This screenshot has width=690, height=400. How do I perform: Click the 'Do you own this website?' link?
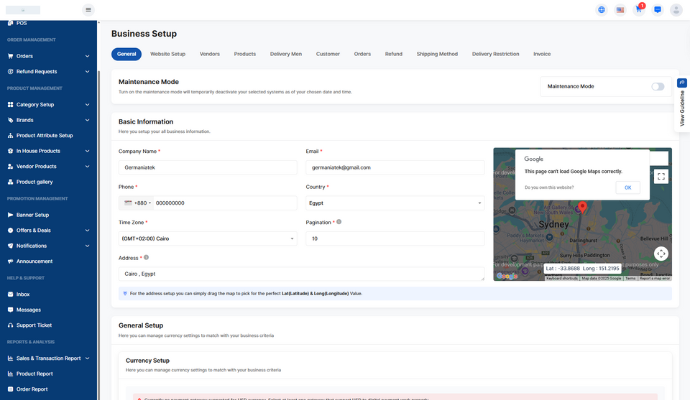548,187
